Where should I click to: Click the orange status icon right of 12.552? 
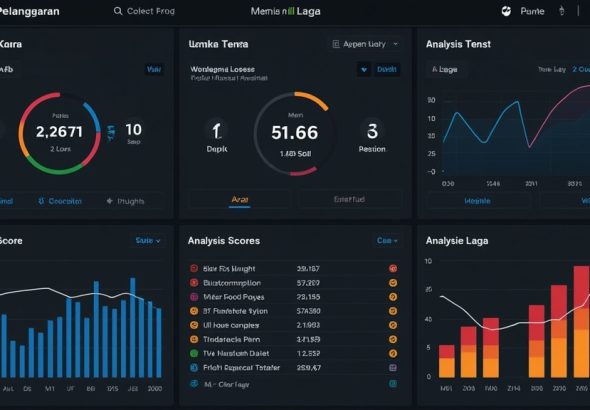(393, 353)
